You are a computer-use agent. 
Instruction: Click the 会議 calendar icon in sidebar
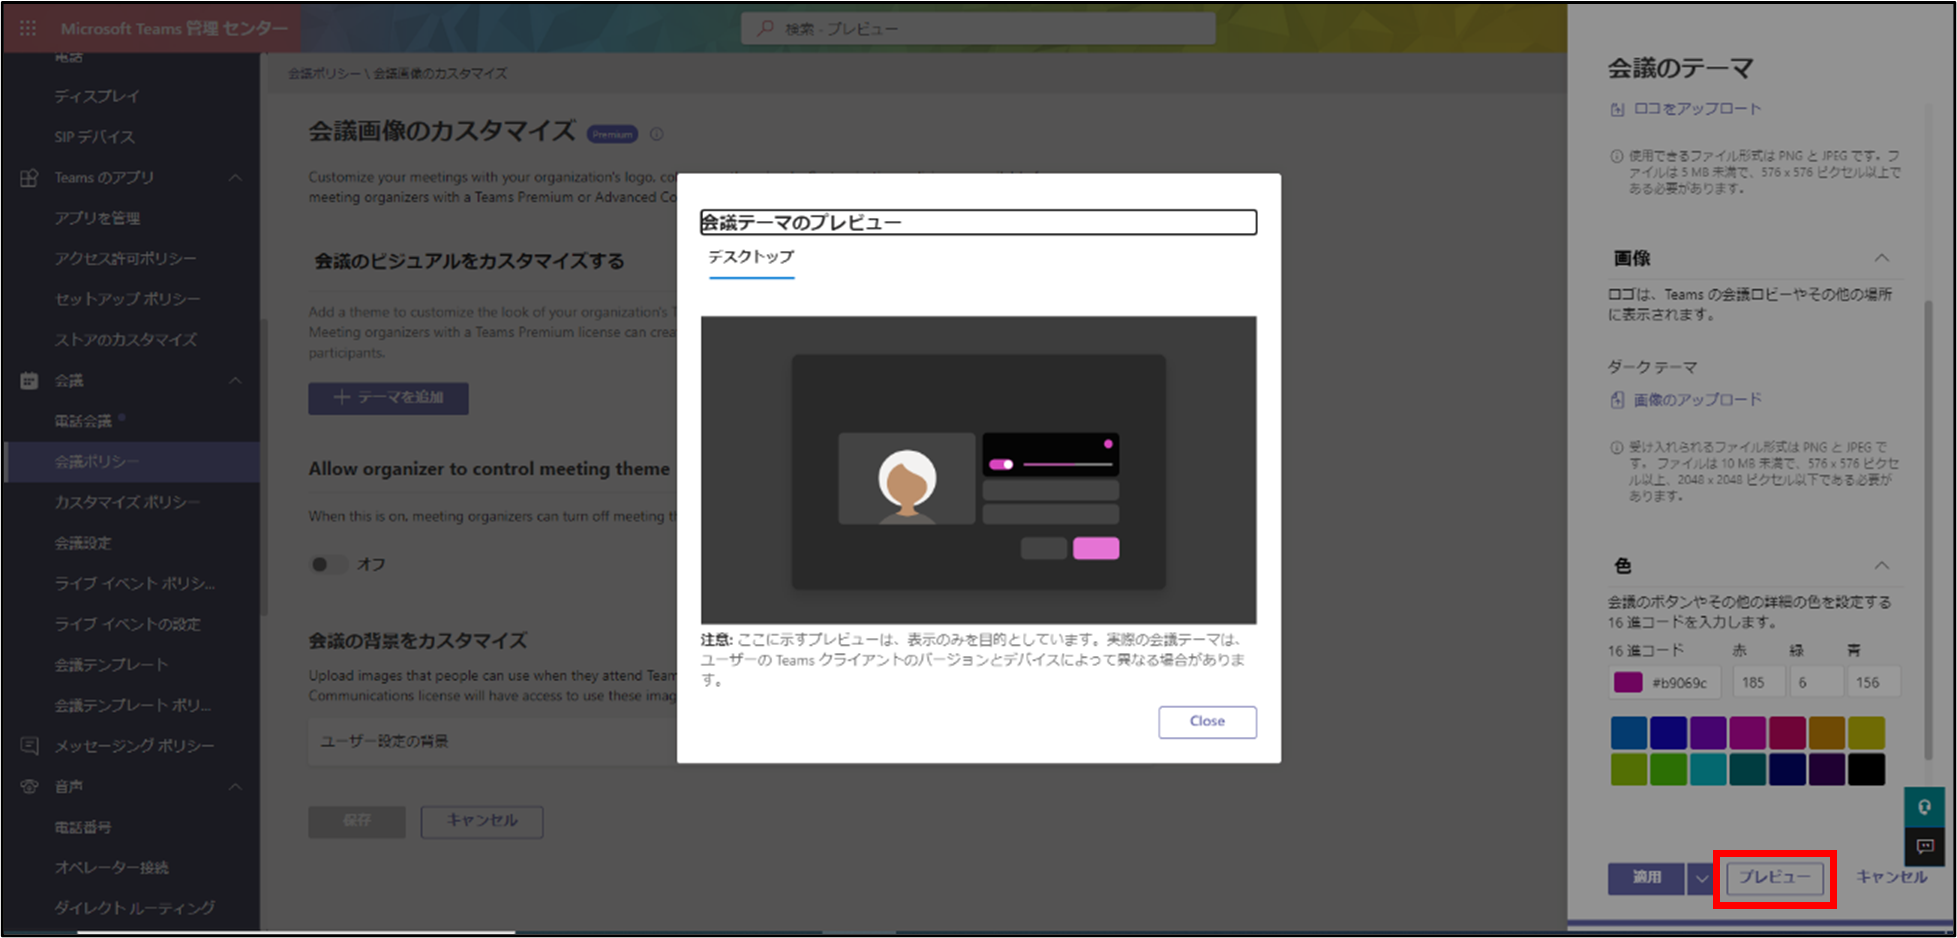tap(29, 381)
